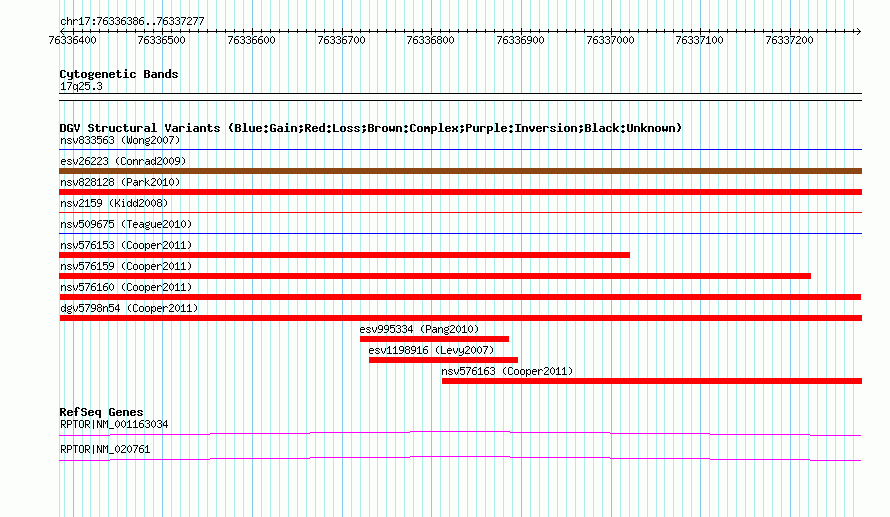The width and height of the screenshot is (890, 517).
Task: Click the red esv1198916 loss bar
Action: [443, 360]
